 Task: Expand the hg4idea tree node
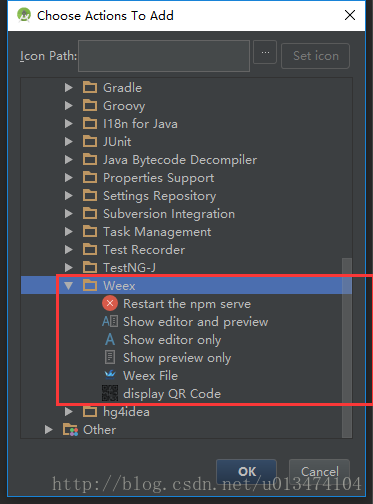click(x=69, y=412)
